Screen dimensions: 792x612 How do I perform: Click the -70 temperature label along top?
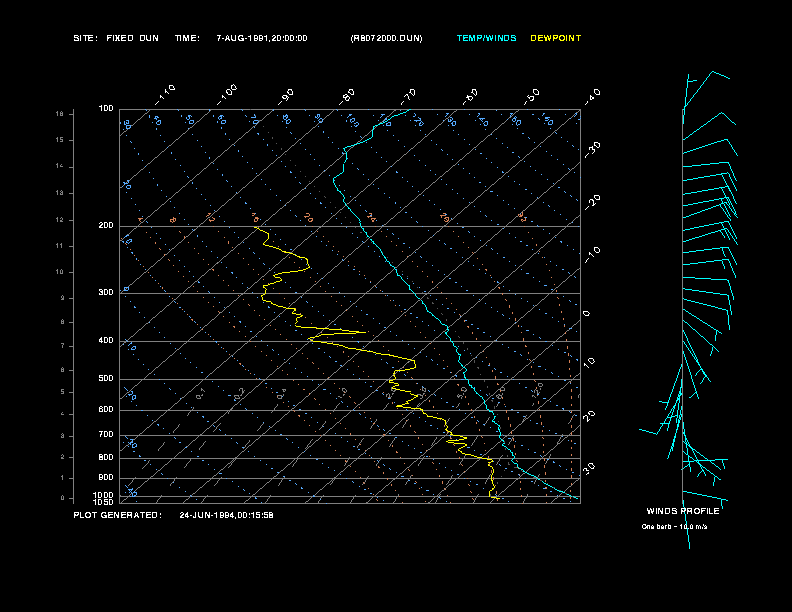coord(409,96)
